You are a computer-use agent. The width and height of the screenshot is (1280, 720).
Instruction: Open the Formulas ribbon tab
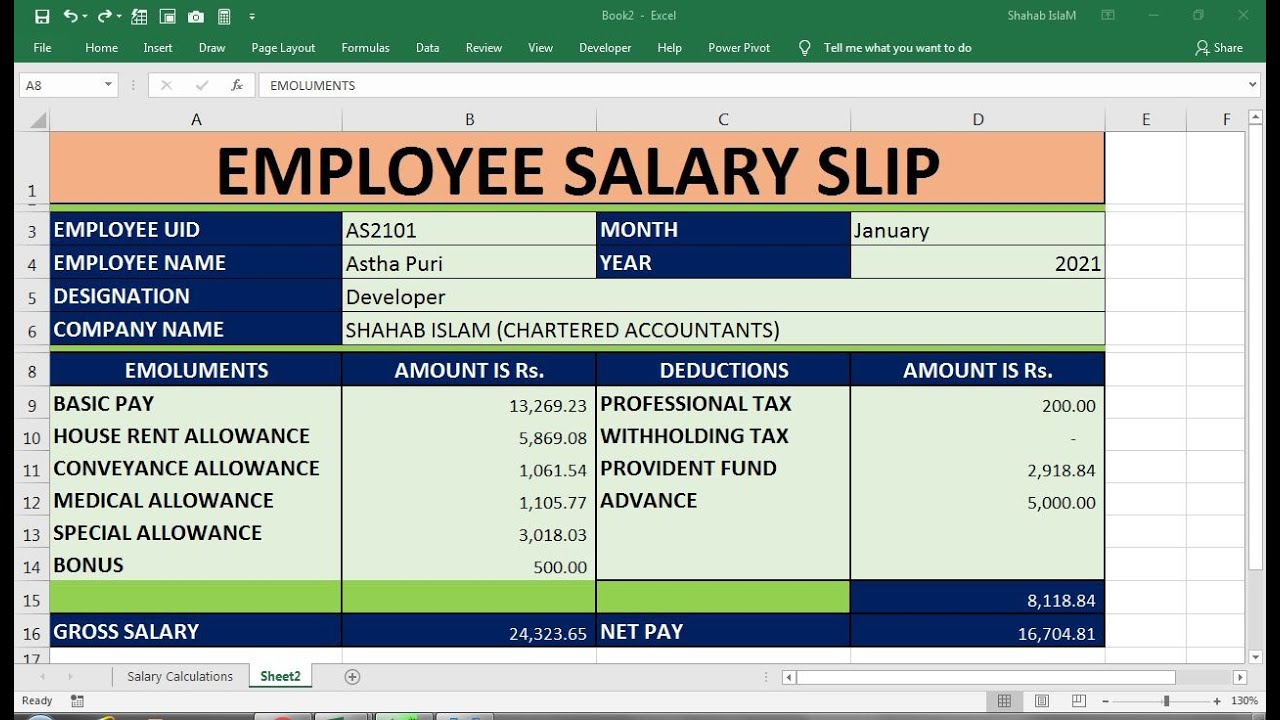[366, 47]
